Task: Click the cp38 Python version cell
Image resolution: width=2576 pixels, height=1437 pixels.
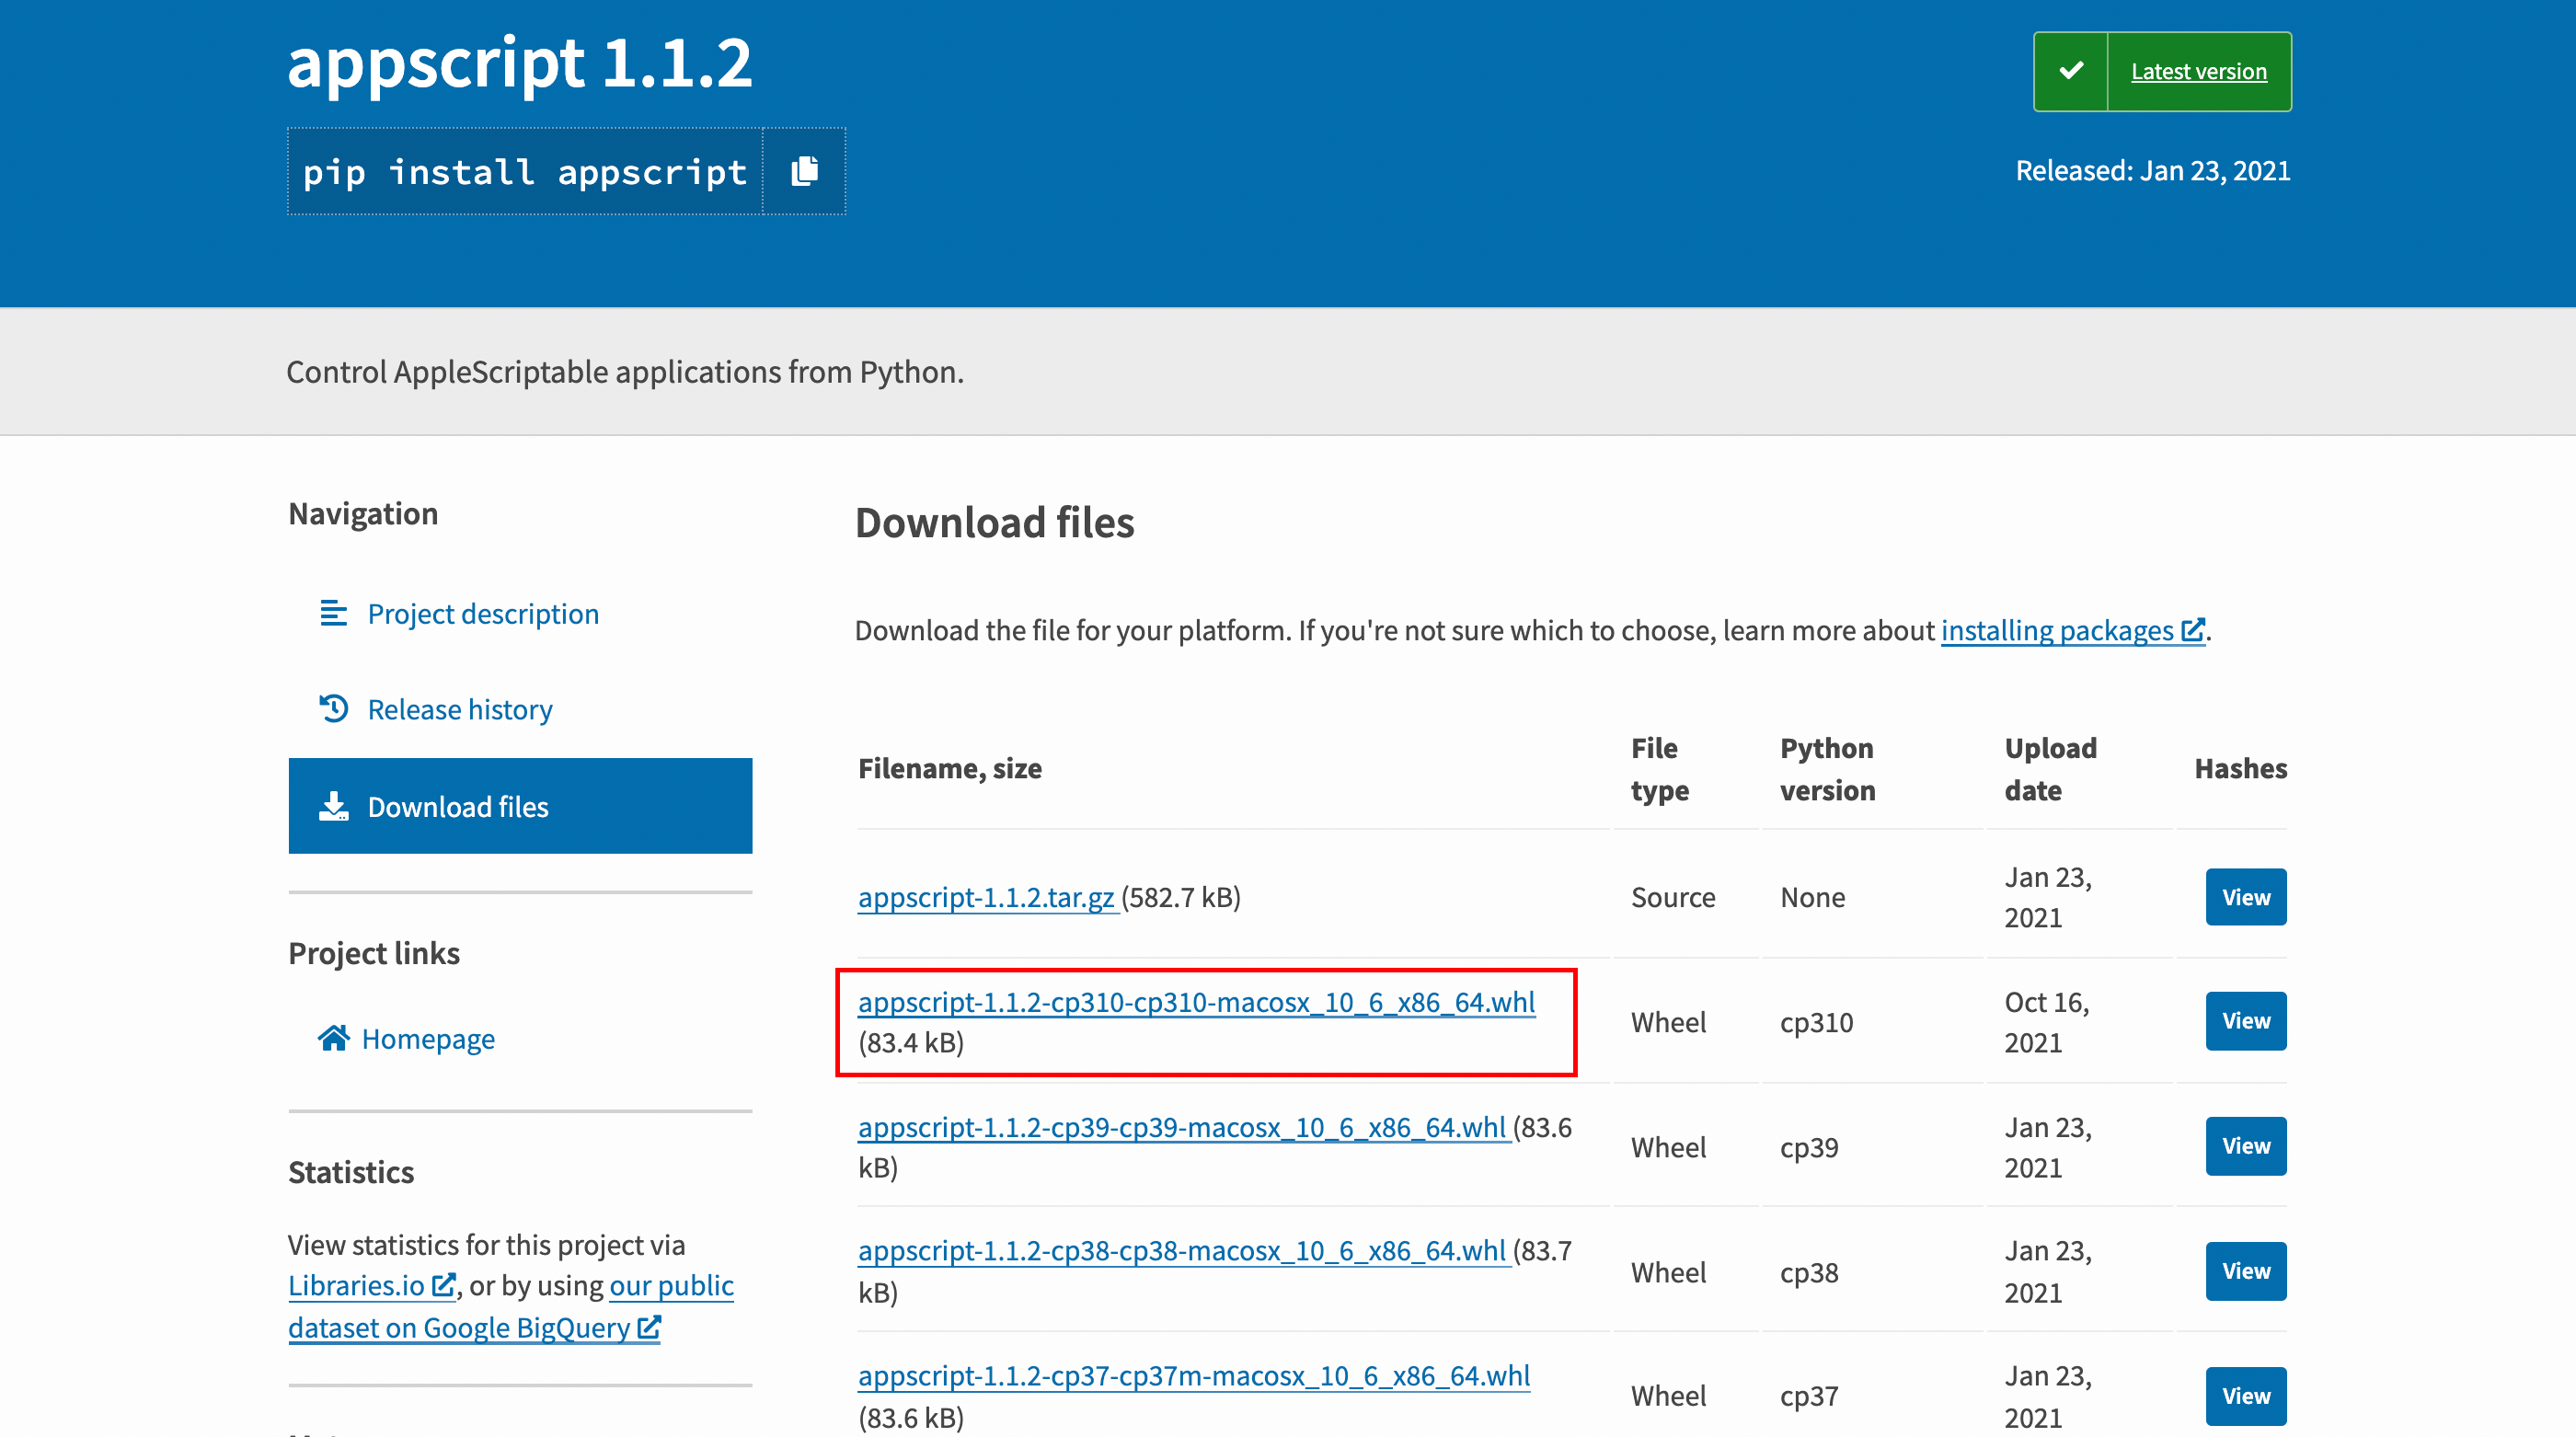Action: click(x=1809, y=1272)
